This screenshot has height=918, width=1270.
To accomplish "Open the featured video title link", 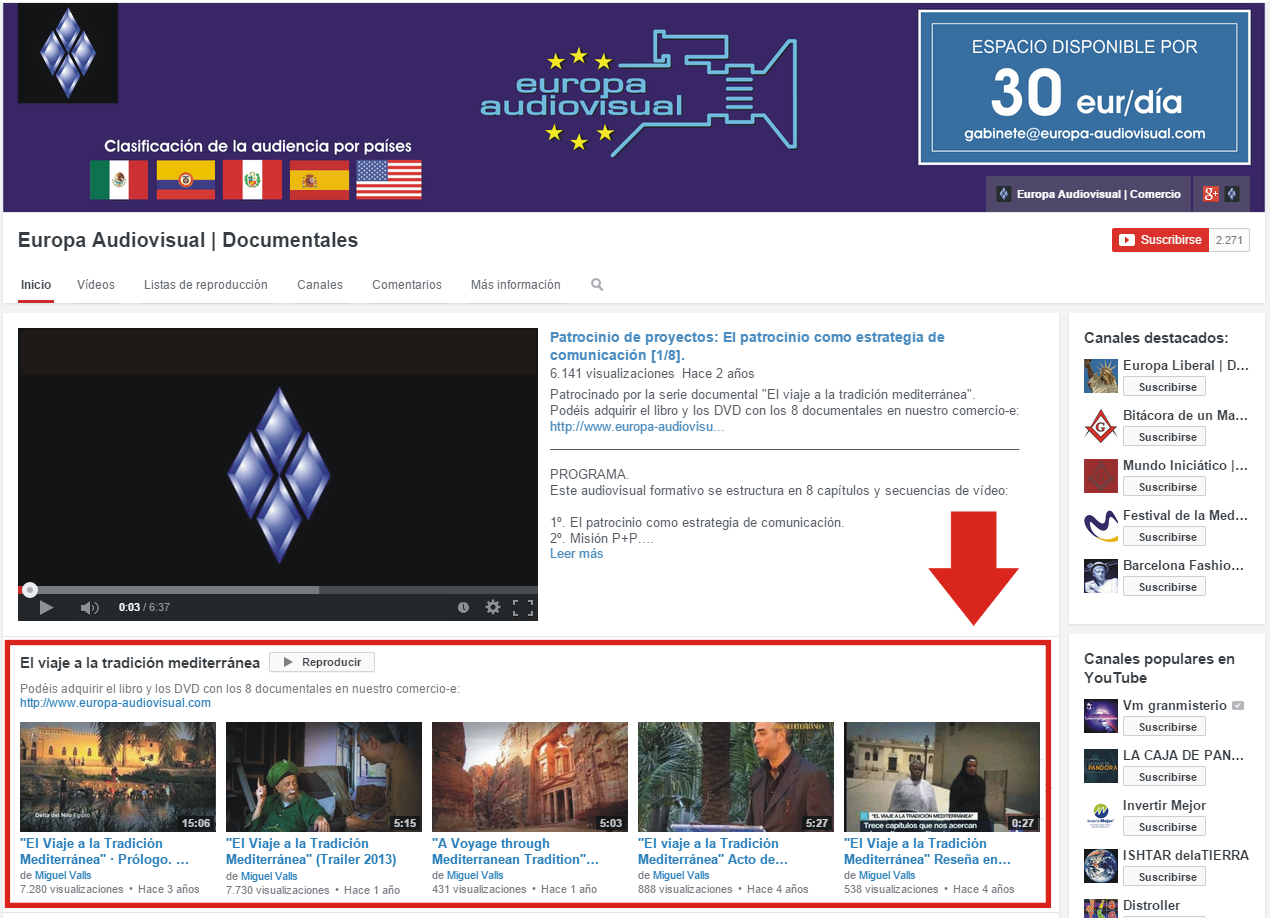I will pyautogui.click(x=747, y=346).
